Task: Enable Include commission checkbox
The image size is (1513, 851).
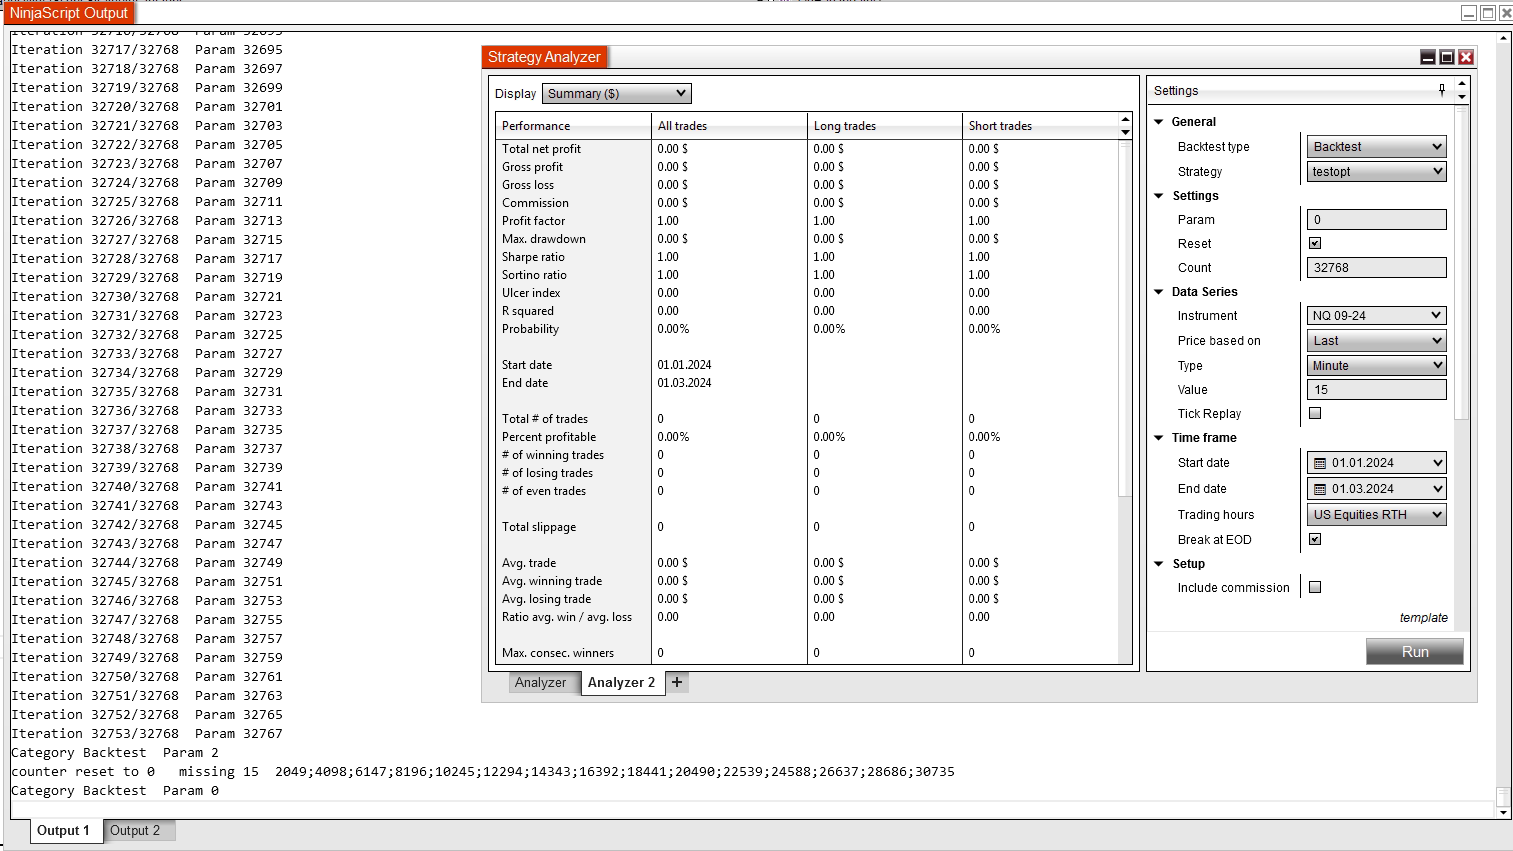Action: pyautogui.click(x=1315, y=587)
